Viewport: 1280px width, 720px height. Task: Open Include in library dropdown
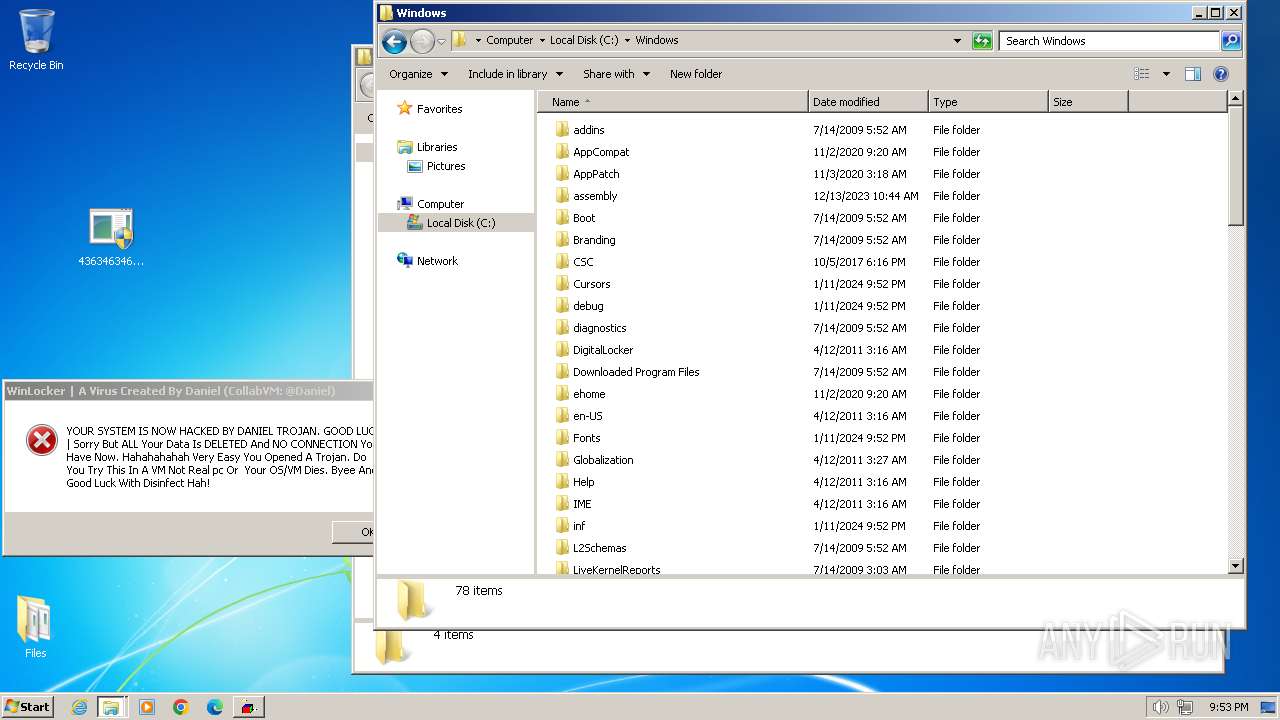515,74
